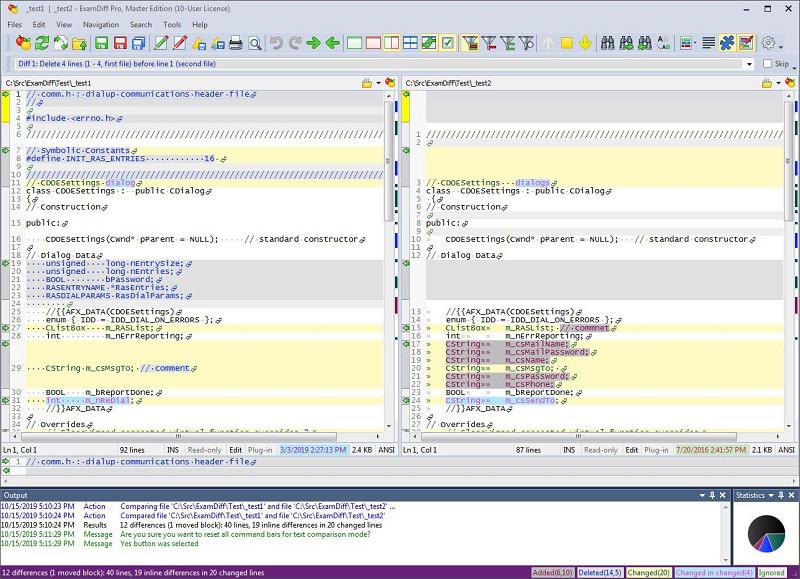Click Edit button in left pane status bar
The height and width of the screenshot is (579, 800).
[237, 450]
